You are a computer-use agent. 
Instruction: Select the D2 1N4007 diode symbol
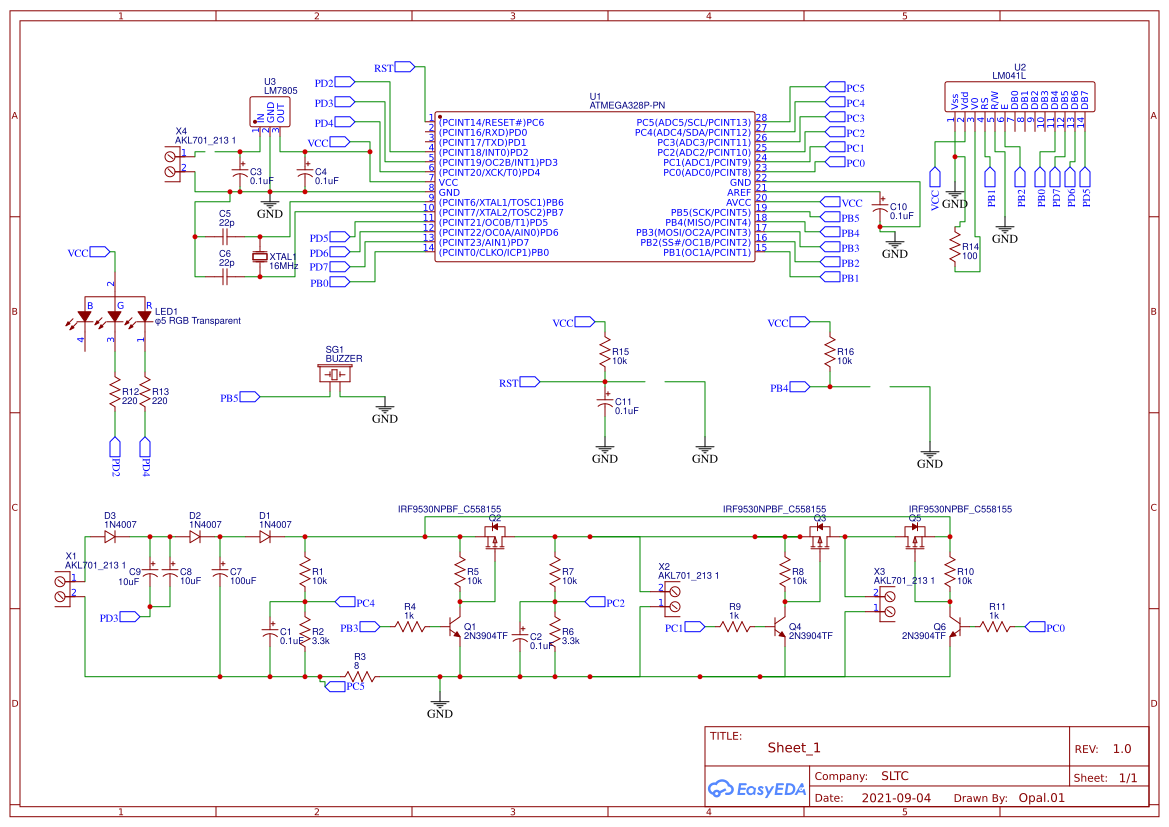coord(195,536)
